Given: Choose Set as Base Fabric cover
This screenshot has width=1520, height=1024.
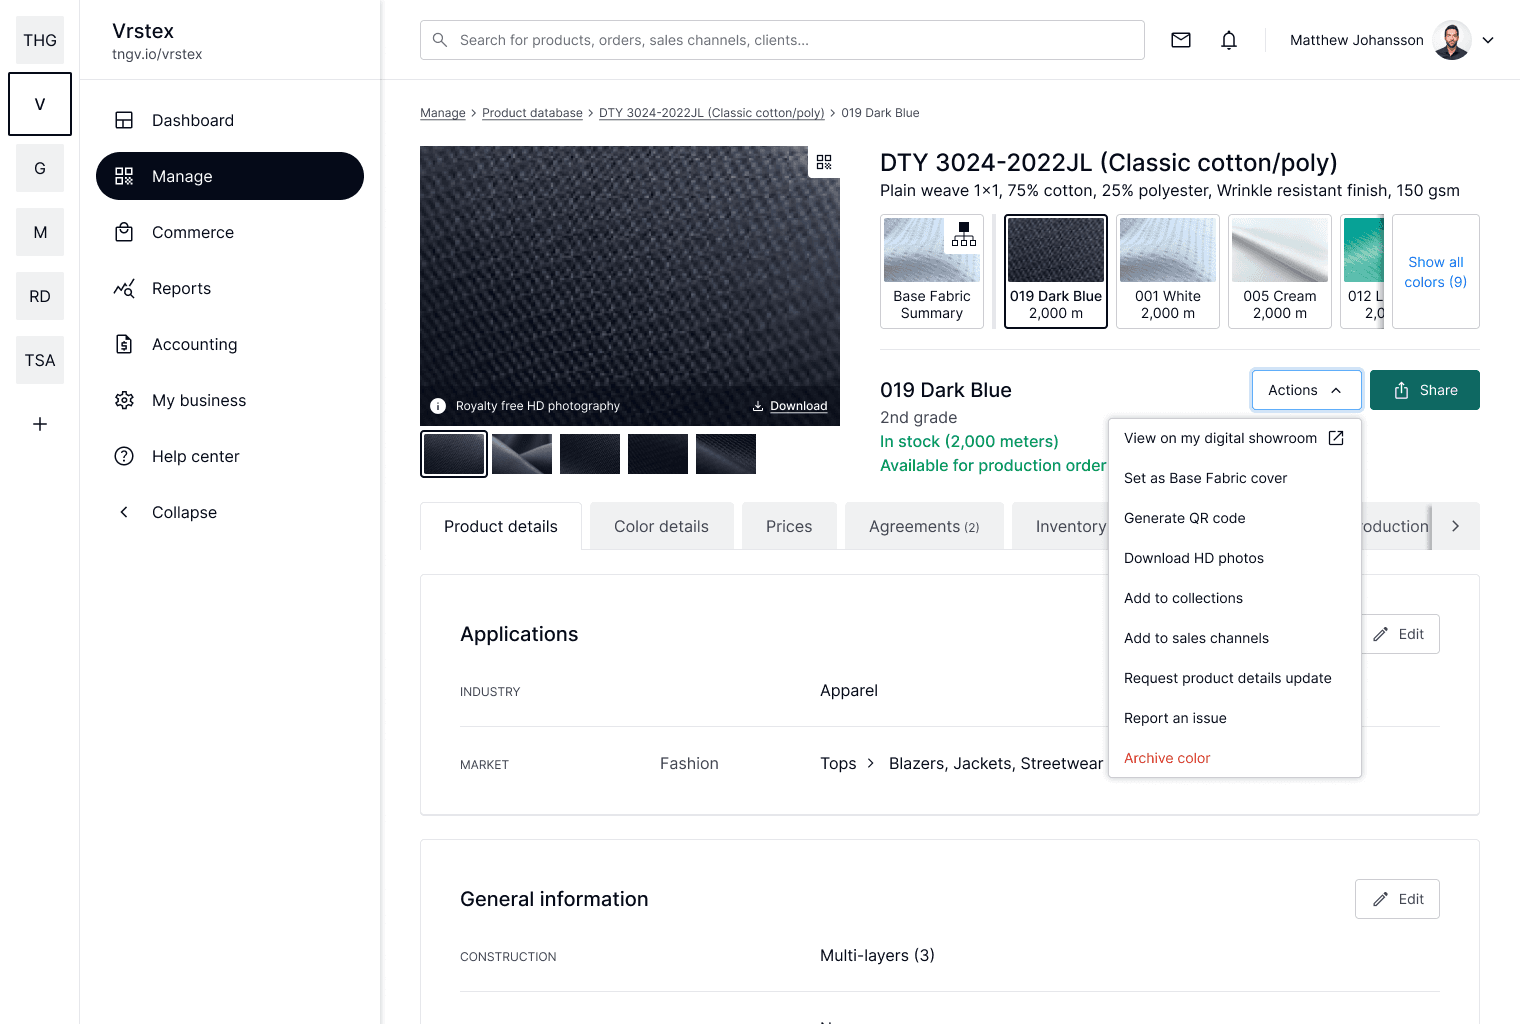Looking at the screenshot, I should tap(1234, 478).
